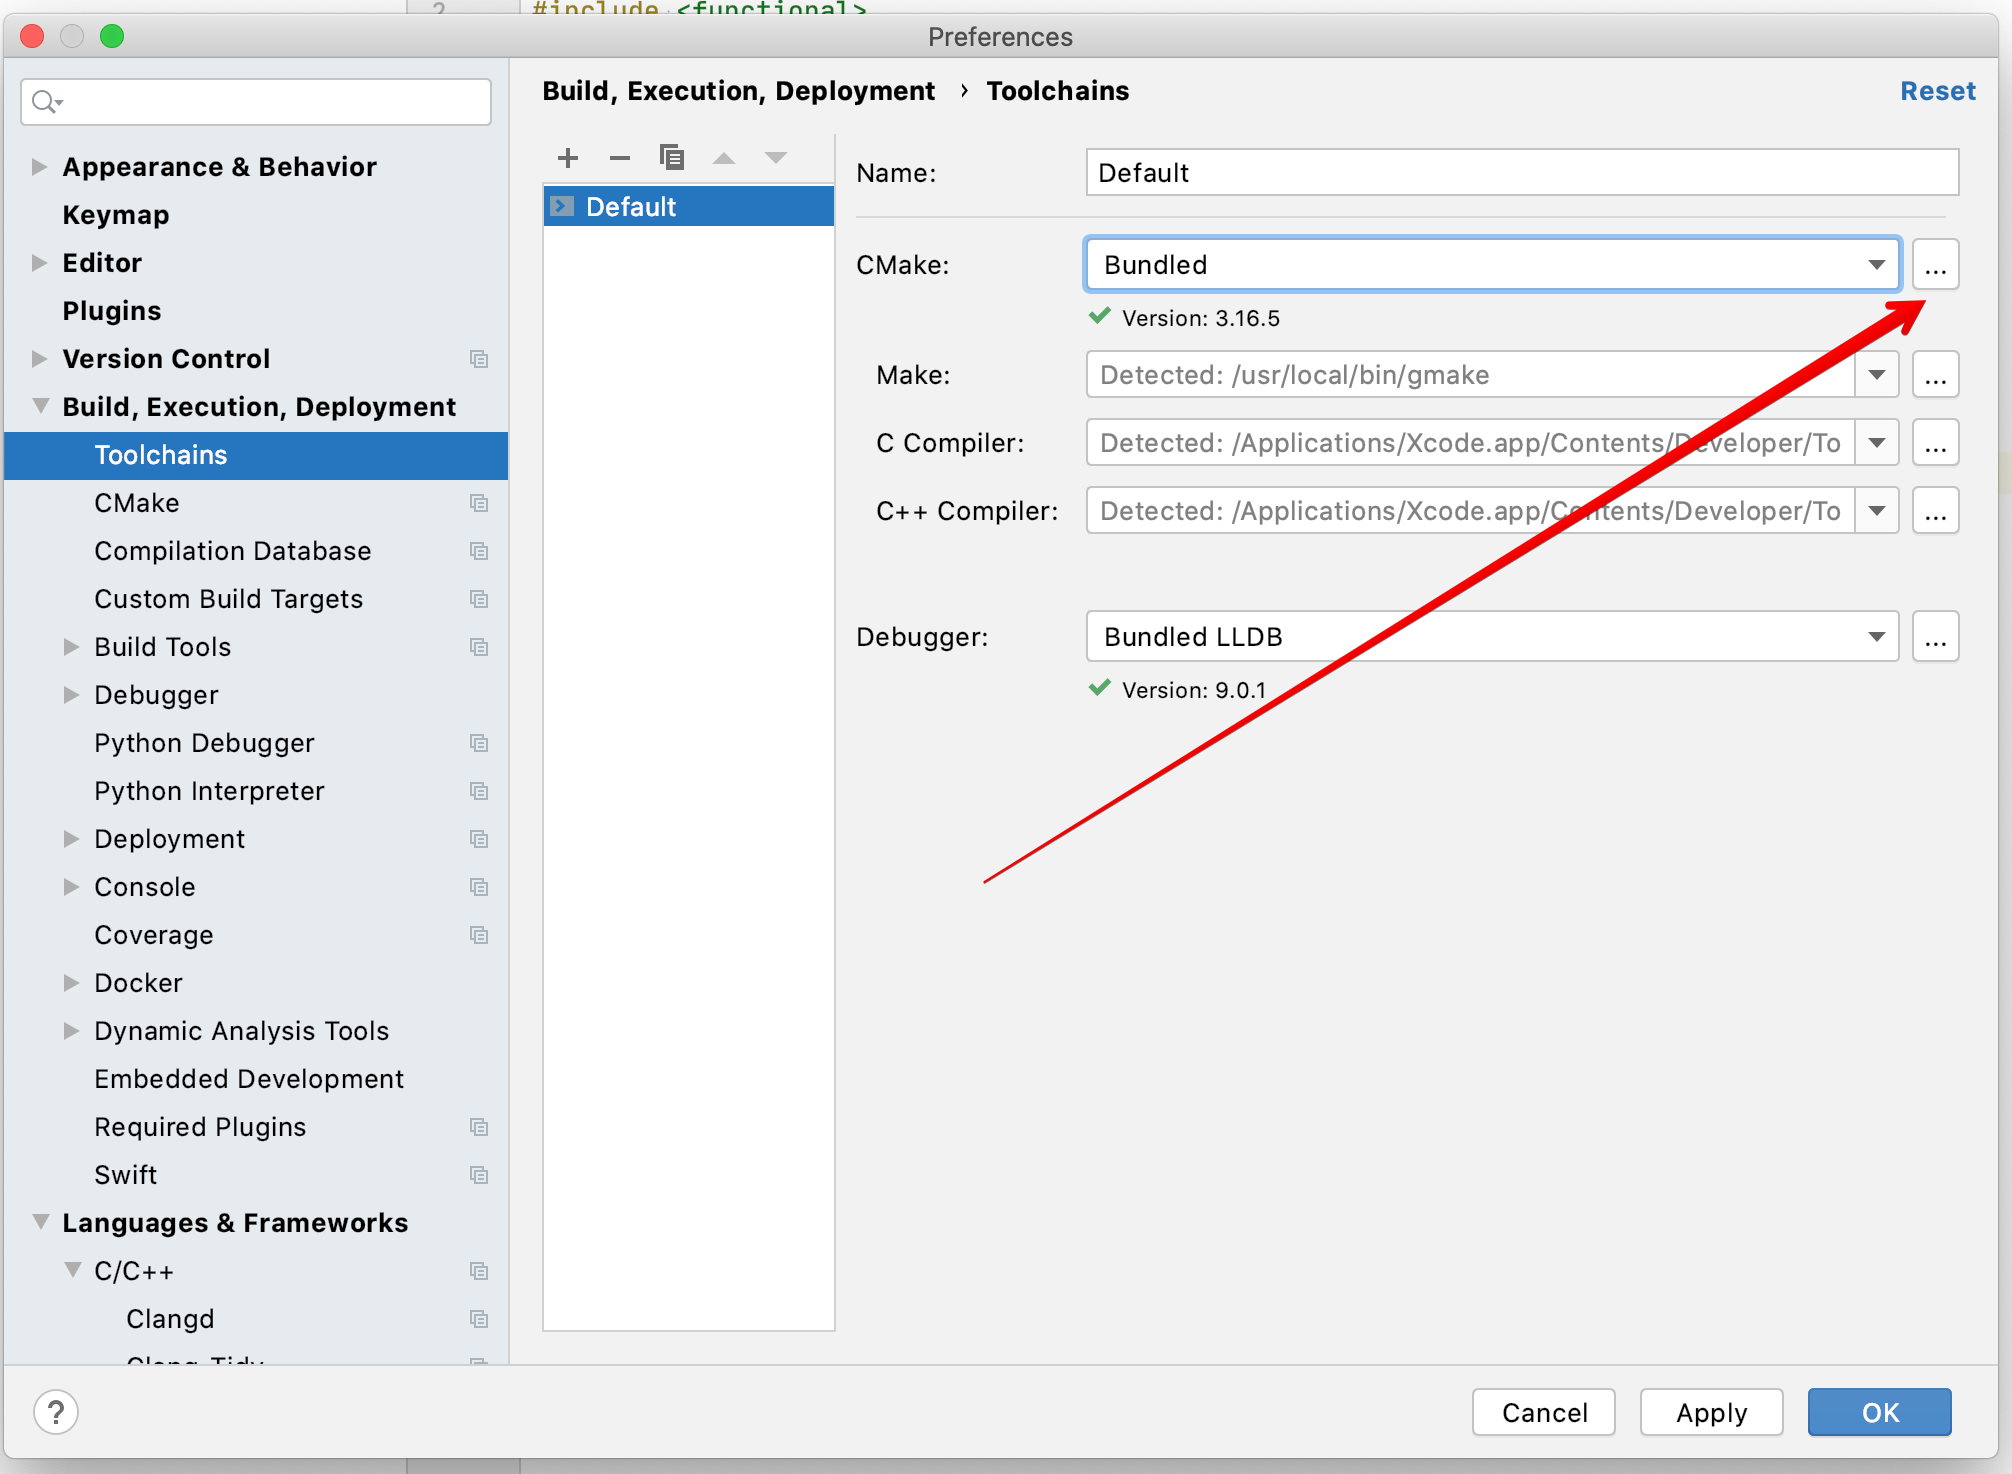The width and height of the screenshot is (2012, 1474).
Task: Expand the Appearance & Behavior section
Action: (40, 167)
